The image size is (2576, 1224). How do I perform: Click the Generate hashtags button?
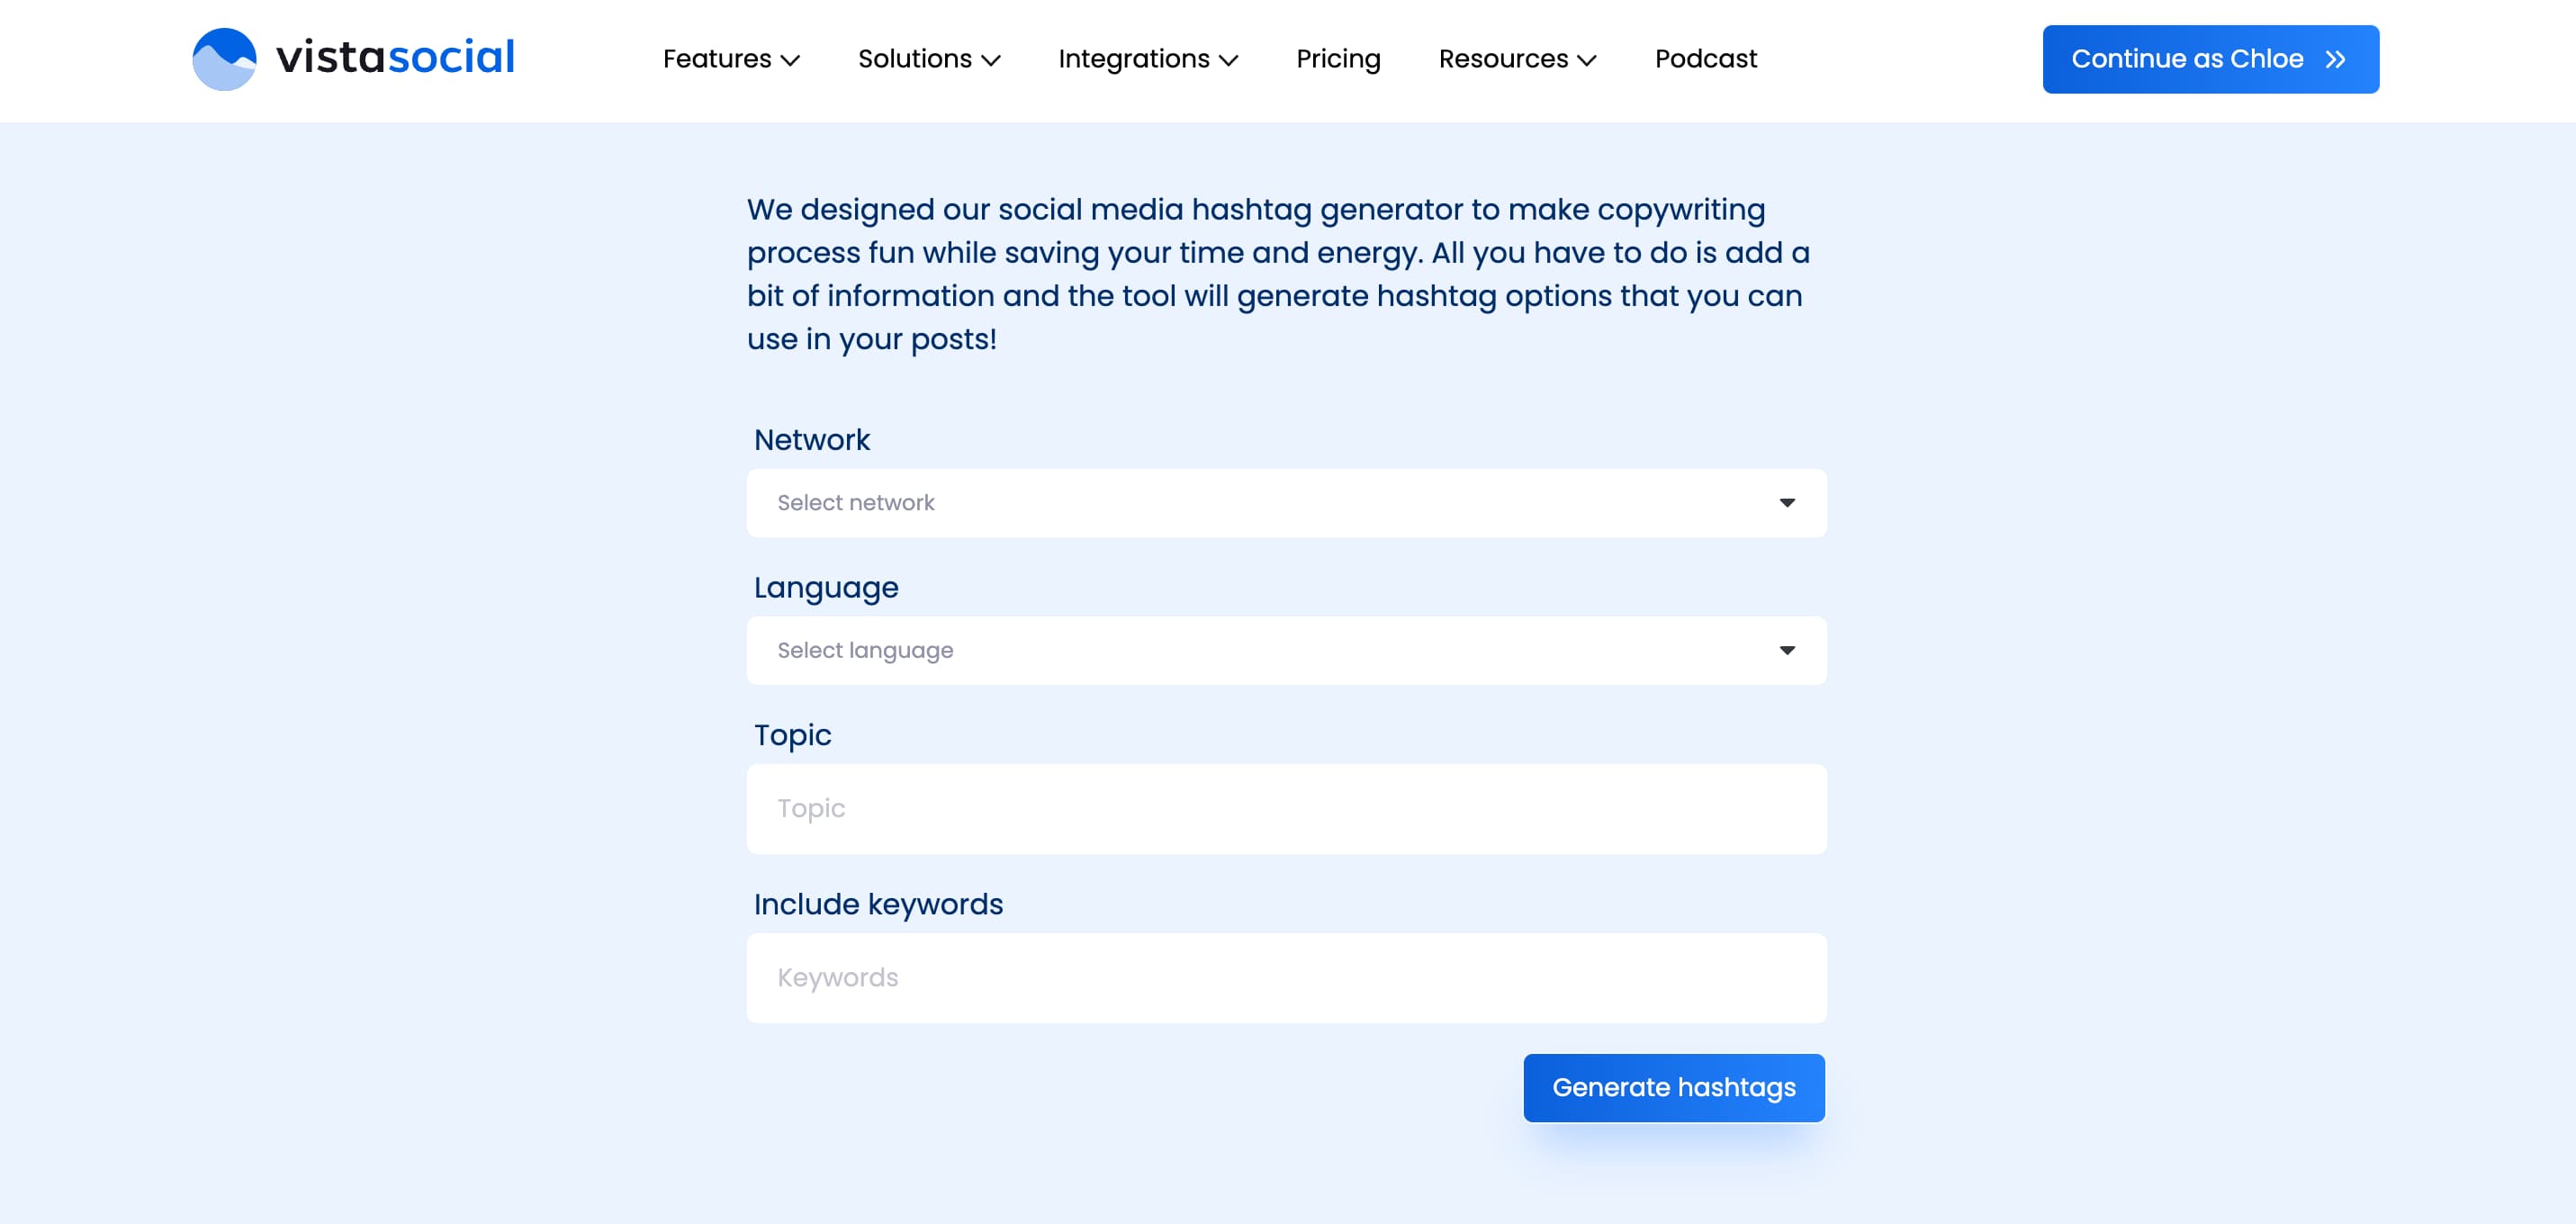click(x=1674, y=1087)
